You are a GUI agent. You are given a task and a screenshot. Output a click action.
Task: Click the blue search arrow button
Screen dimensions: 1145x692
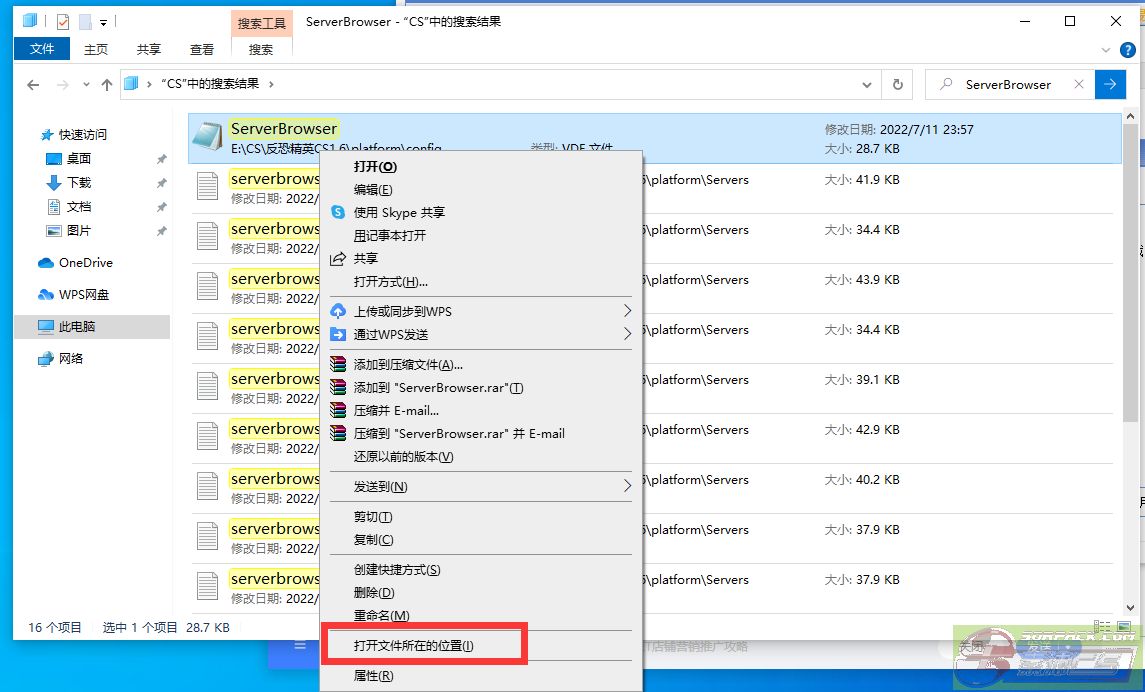(1109, 85)
